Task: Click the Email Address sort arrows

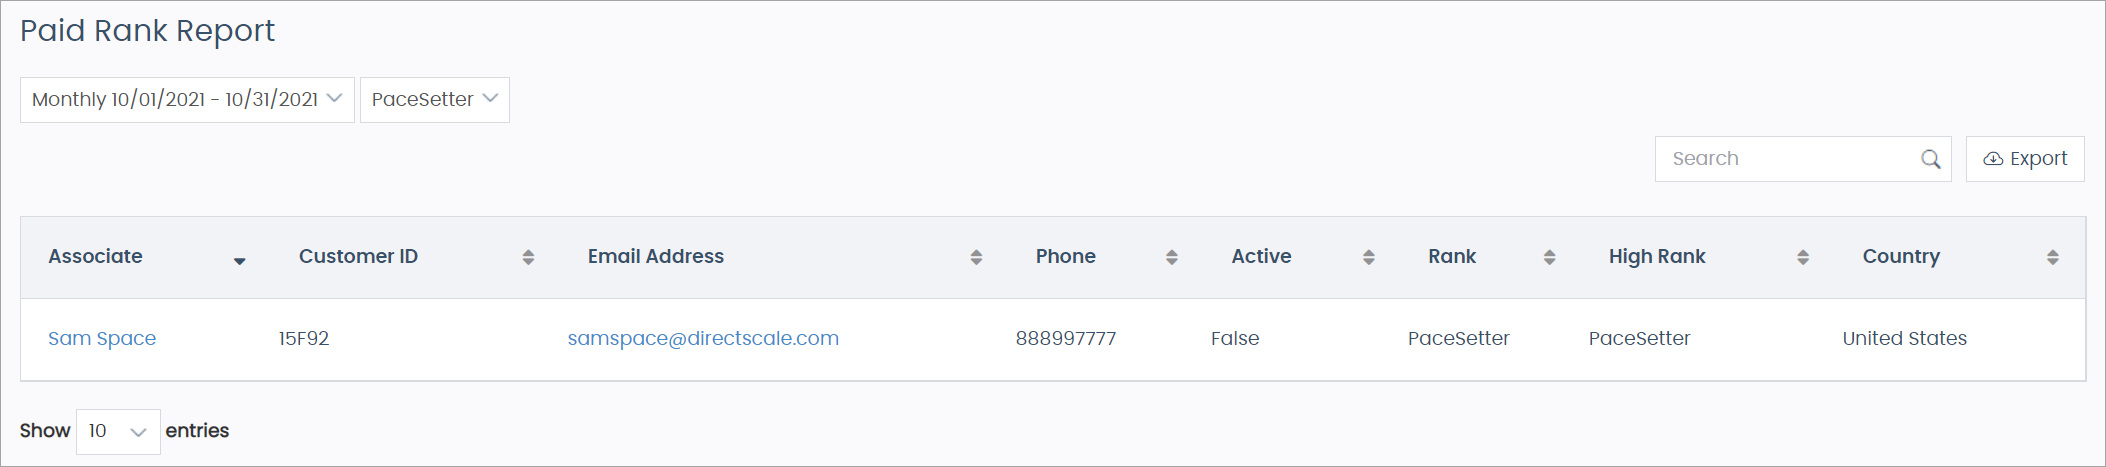Action: click(976, 258)
